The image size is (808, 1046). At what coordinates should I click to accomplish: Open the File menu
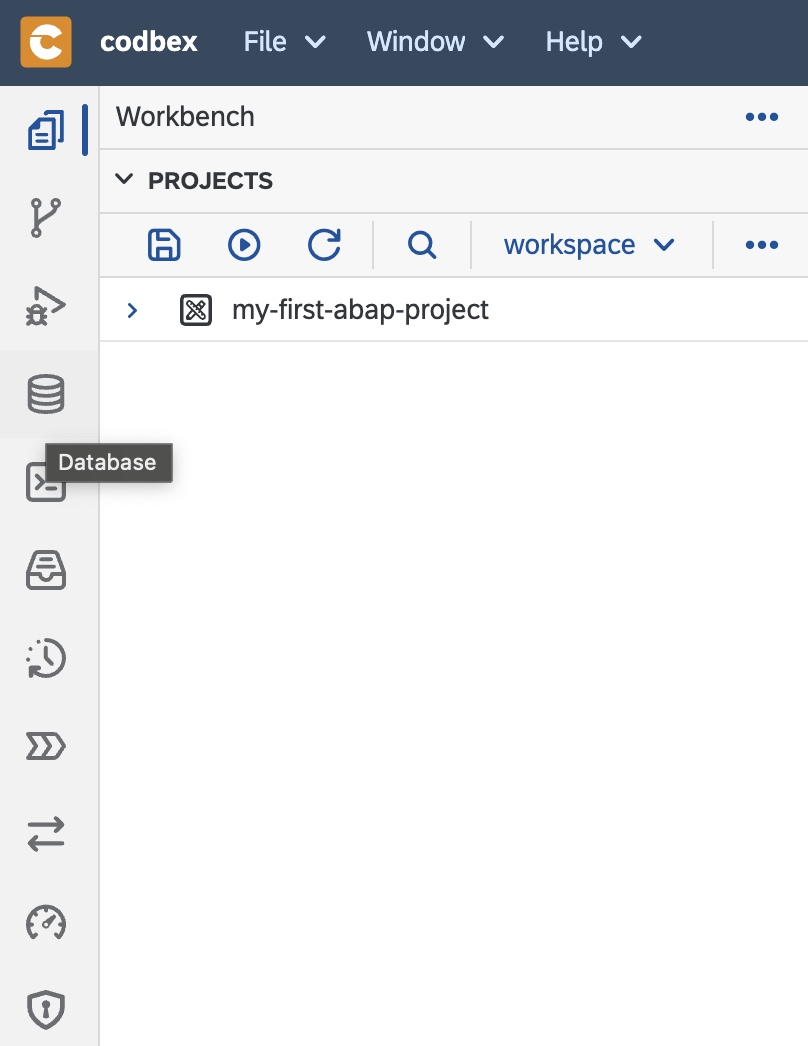point(285,42)
